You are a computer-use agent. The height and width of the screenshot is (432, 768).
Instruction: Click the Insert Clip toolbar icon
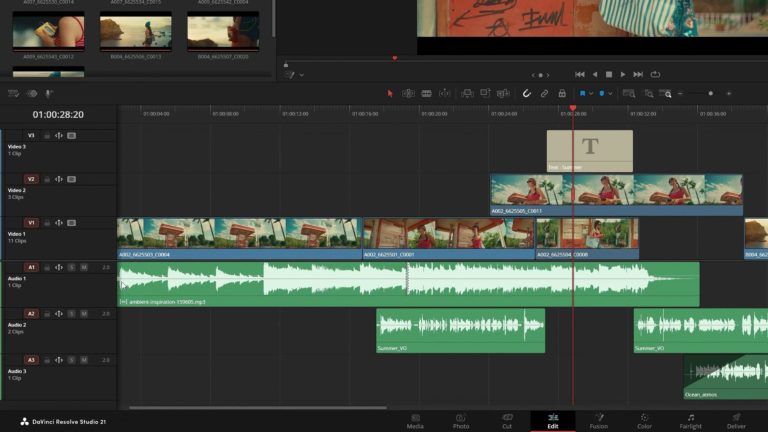tap(467, 94)
